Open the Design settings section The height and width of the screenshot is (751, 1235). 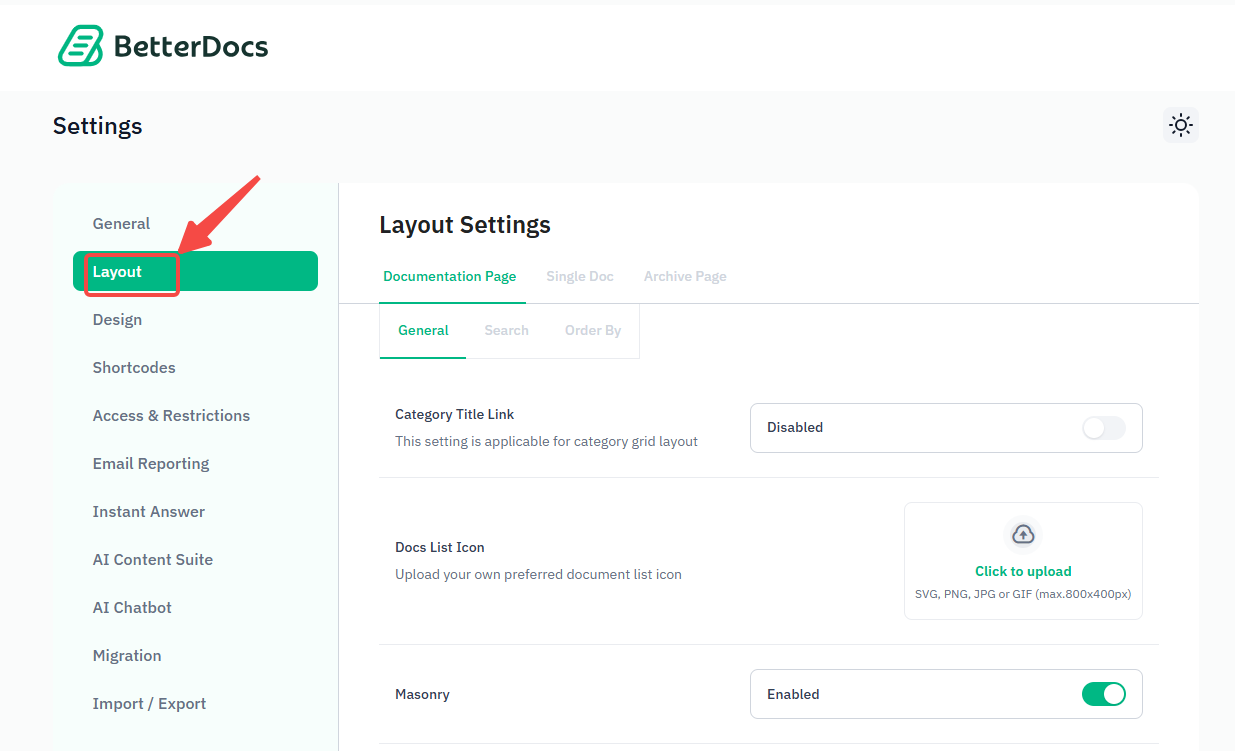117,319
